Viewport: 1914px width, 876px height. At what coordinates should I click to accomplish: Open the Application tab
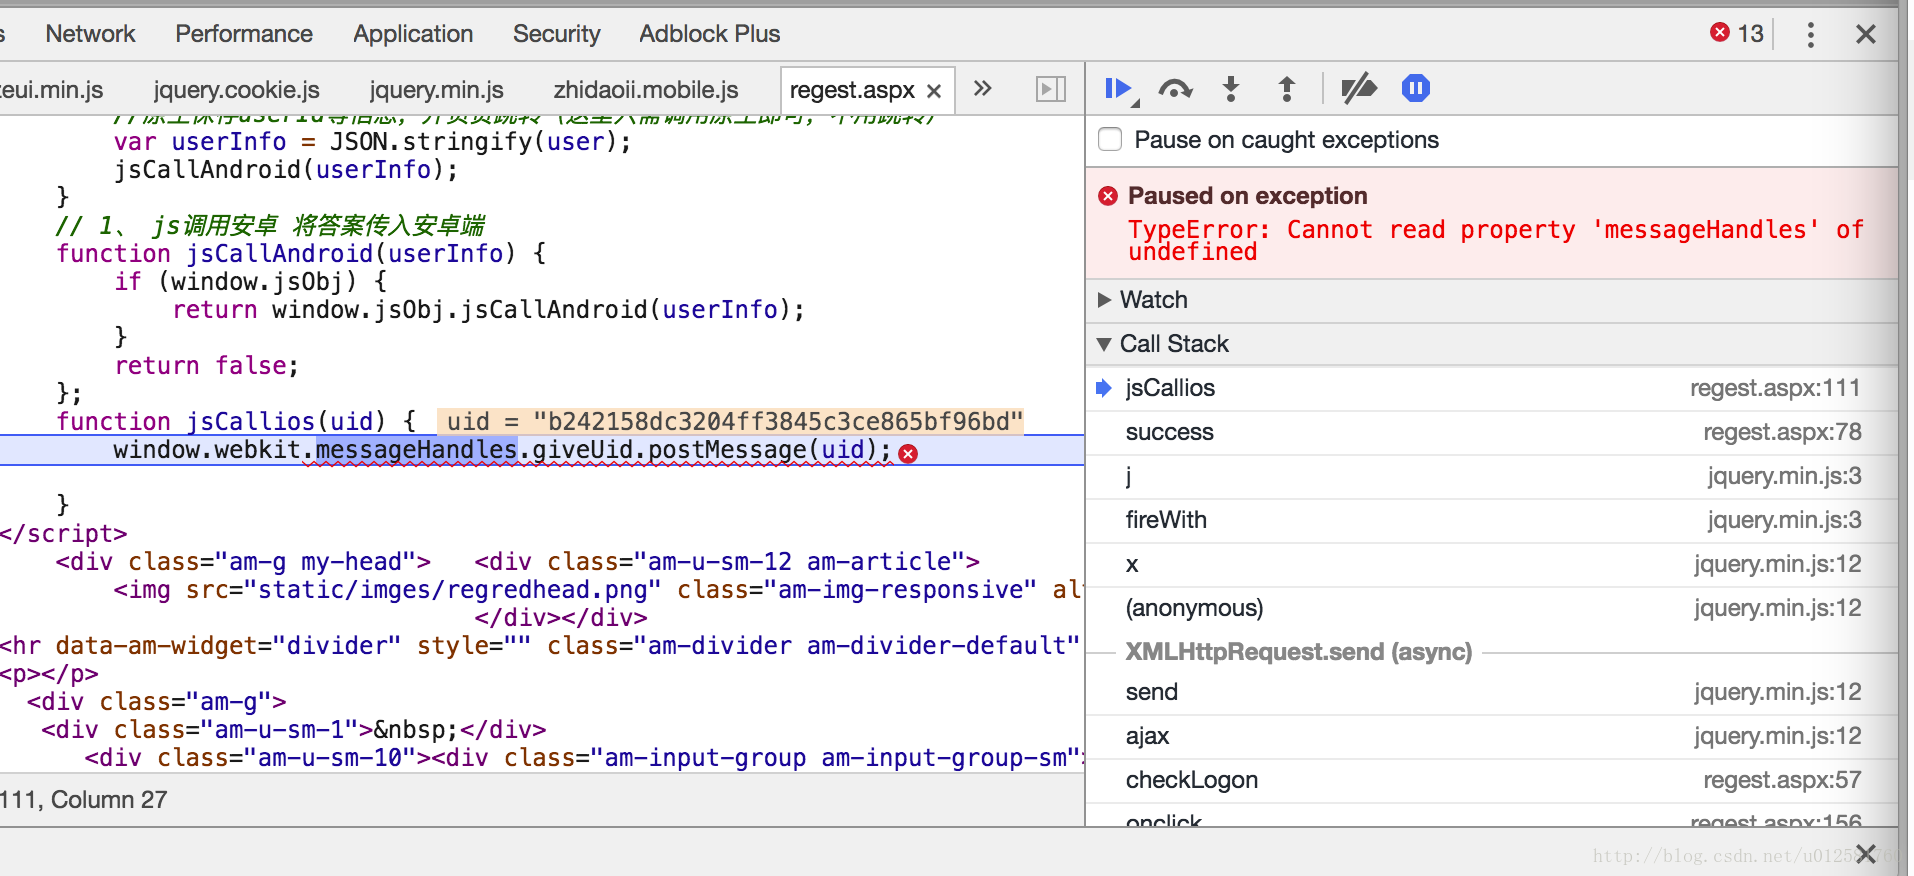pyautogui.click(x=413, y=34)
